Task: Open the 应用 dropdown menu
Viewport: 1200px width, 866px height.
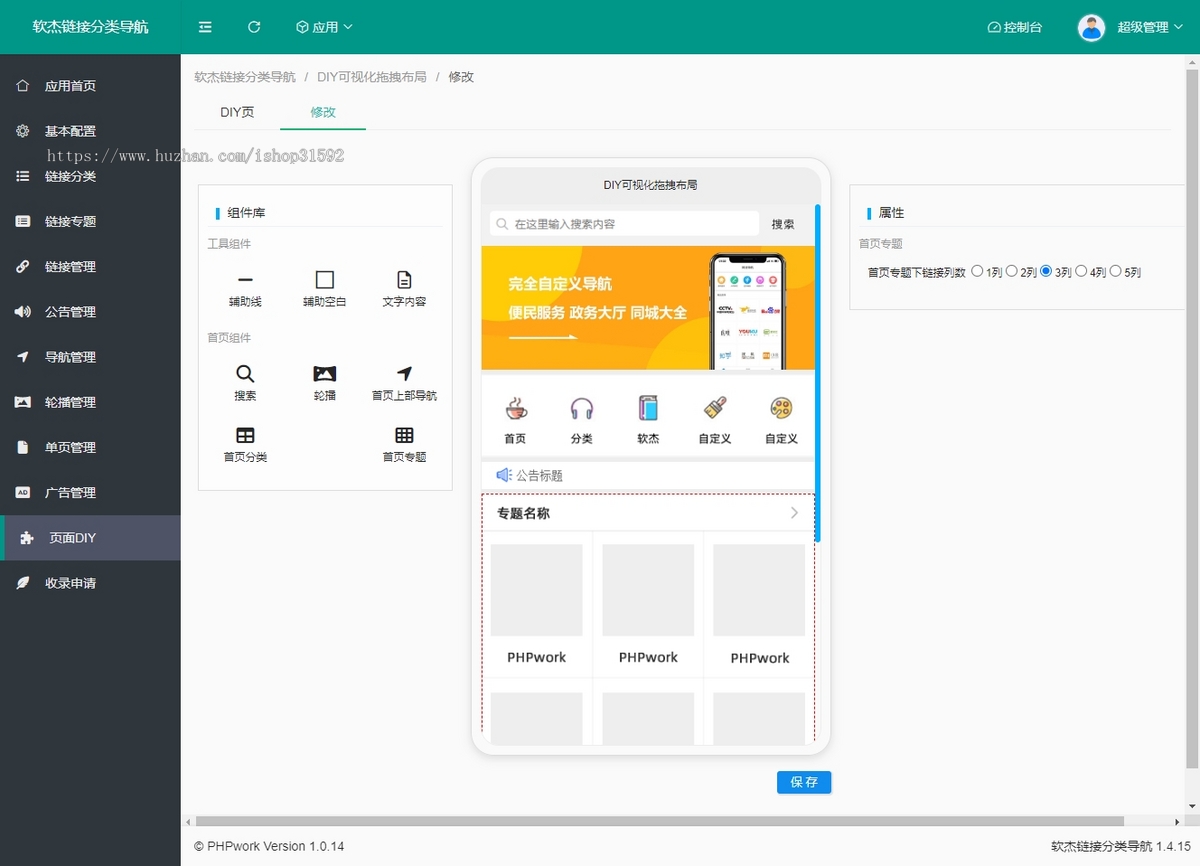Action: pyautogui.click(x=324, y=27)
